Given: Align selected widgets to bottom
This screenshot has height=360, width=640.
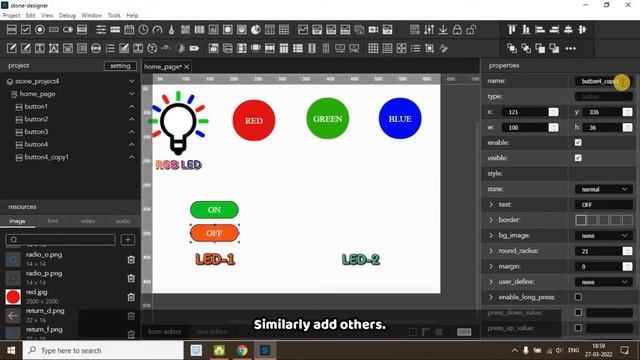Looking at the screenshot, I should 526,29.
